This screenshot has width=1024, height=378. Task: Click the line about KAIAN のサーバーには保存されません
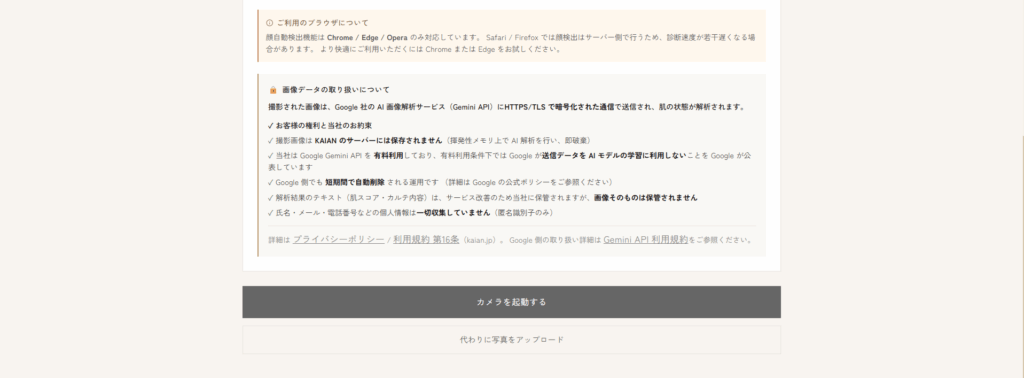click(x=430, y=140)
